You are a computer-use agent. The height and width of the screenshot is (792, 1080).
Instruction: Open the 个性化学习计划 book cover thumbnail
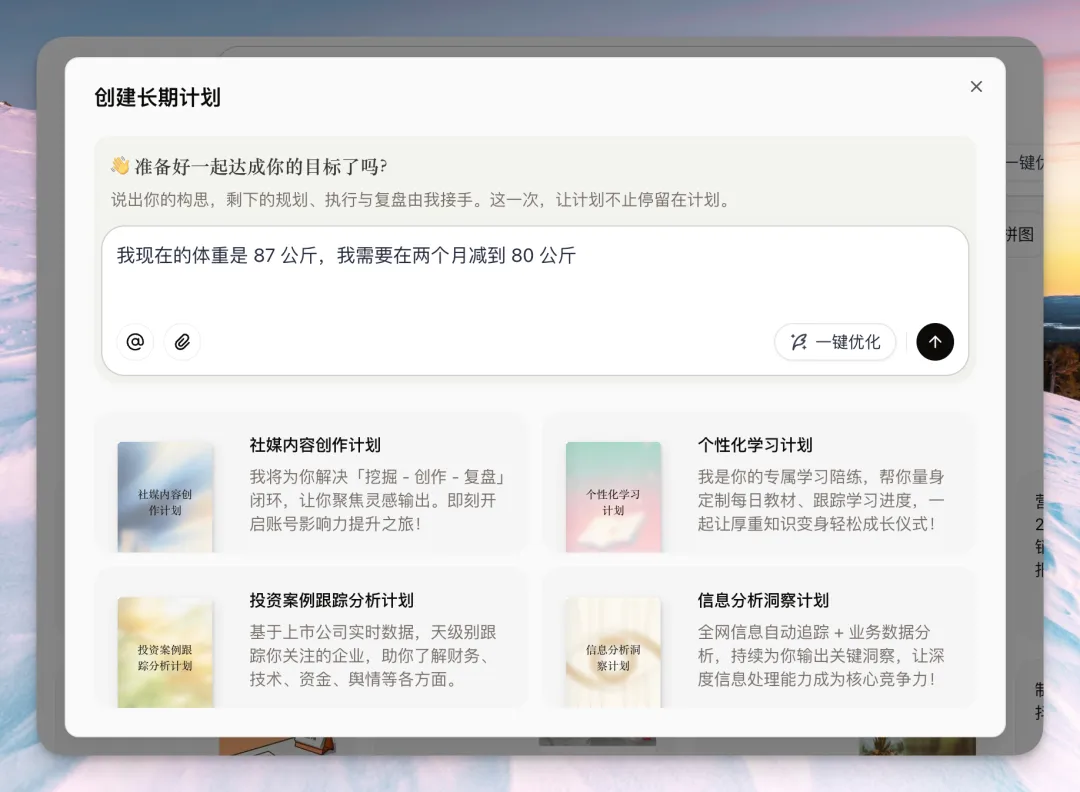[x=613, y=496]
